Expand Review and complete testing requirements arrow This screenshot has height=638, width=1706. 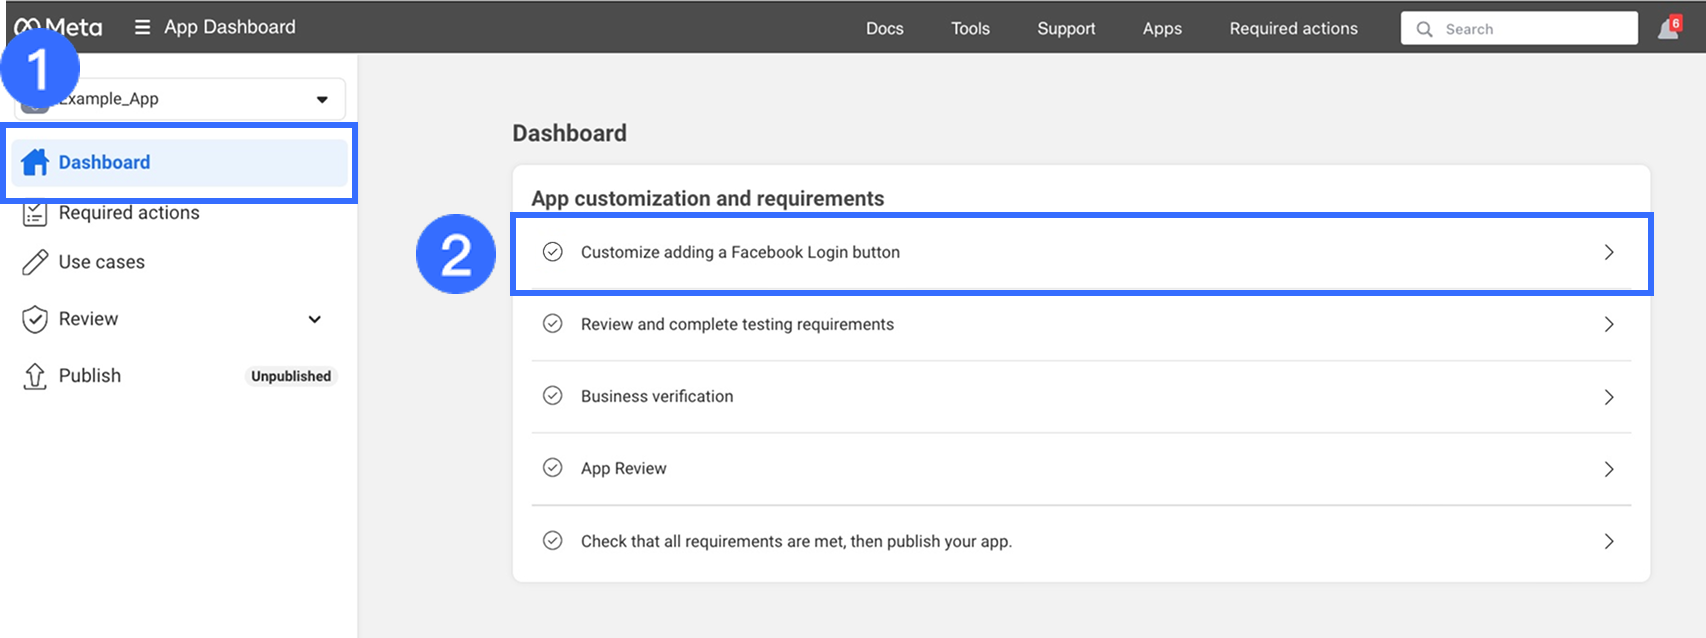(1608, 324)
